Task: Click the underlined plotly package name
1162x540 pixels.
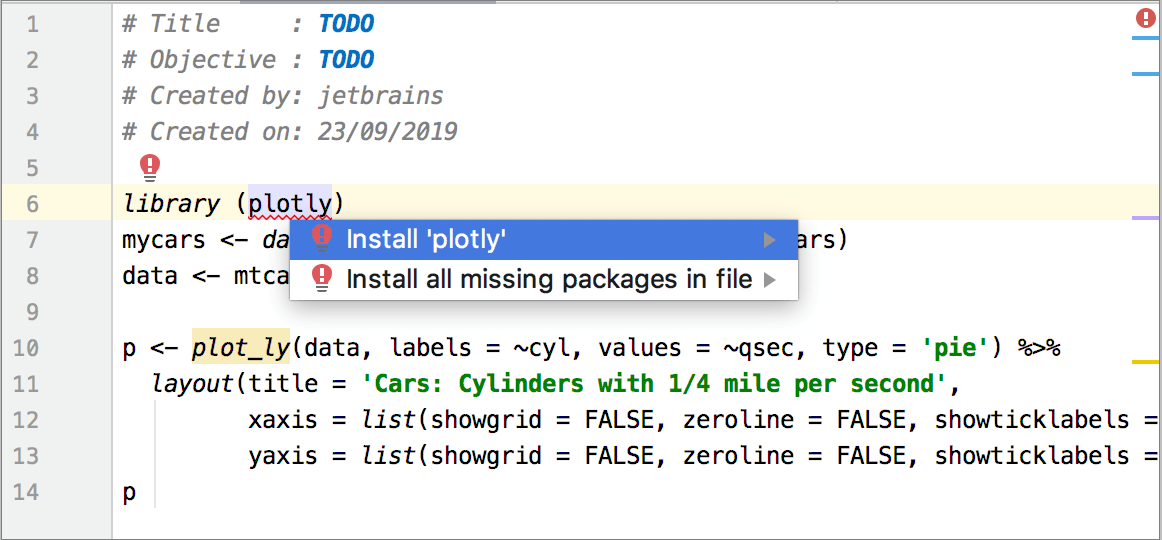Action: pyautogui.click(x=289, y=204)
